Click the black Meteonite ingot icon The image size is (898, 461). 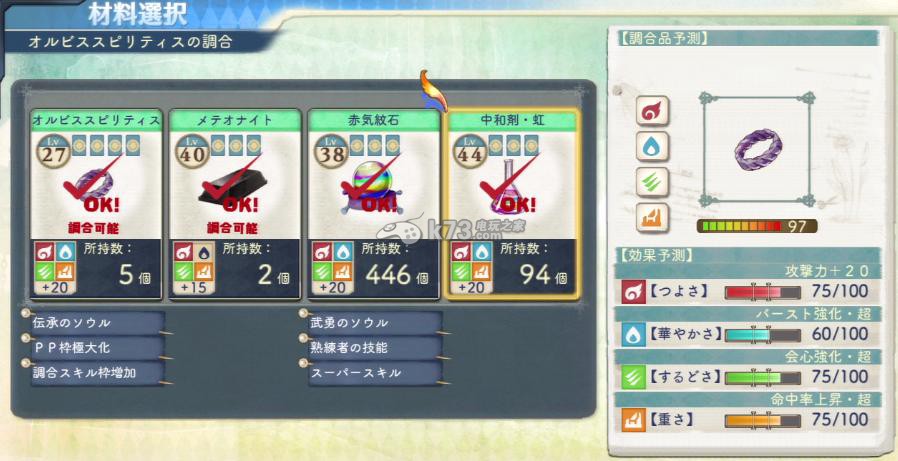coord(233,189)
